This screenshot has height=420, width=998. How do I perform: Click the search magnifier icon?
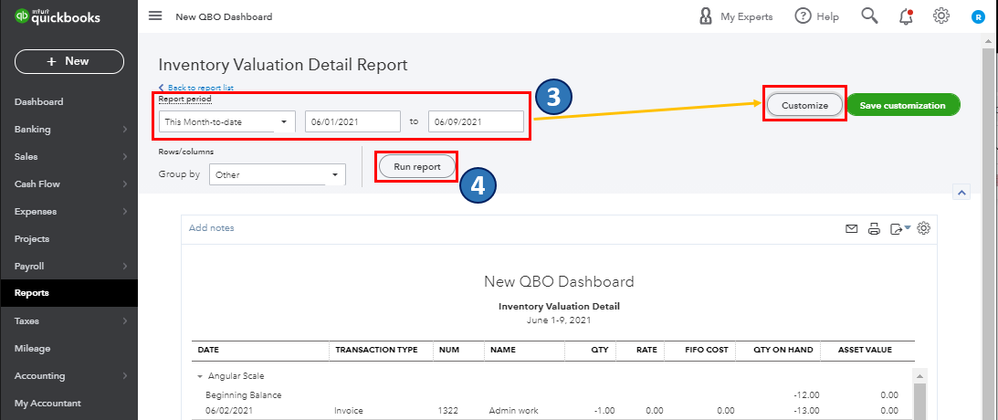pos(869,16)
